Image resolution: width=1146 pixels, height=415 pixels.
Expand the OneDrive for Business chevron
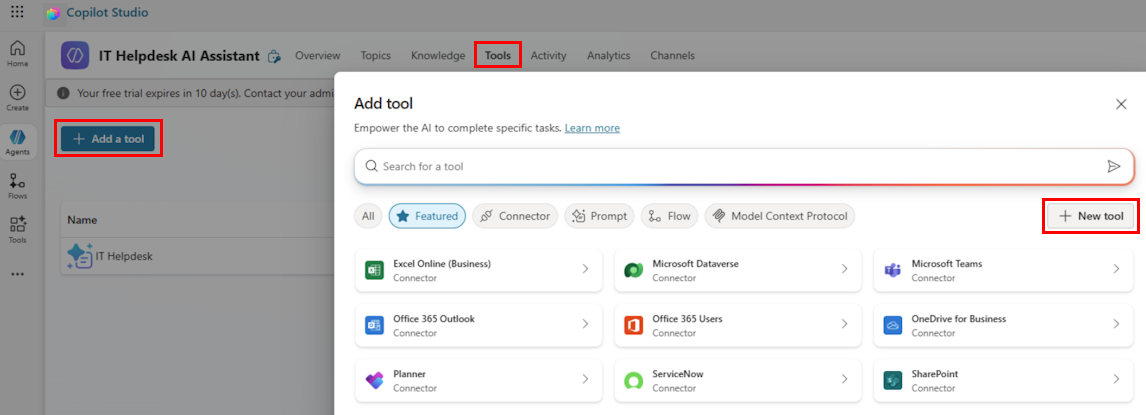pos(1116,324)
